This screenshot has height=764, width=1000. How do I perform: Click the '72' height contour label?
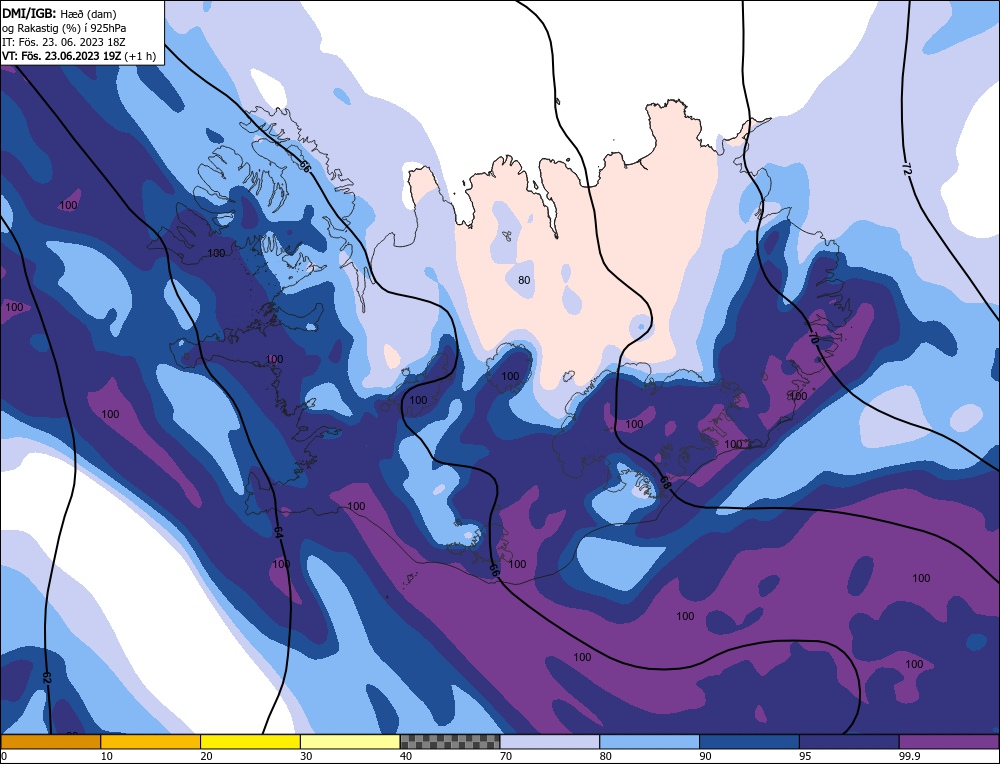[906, 168]
